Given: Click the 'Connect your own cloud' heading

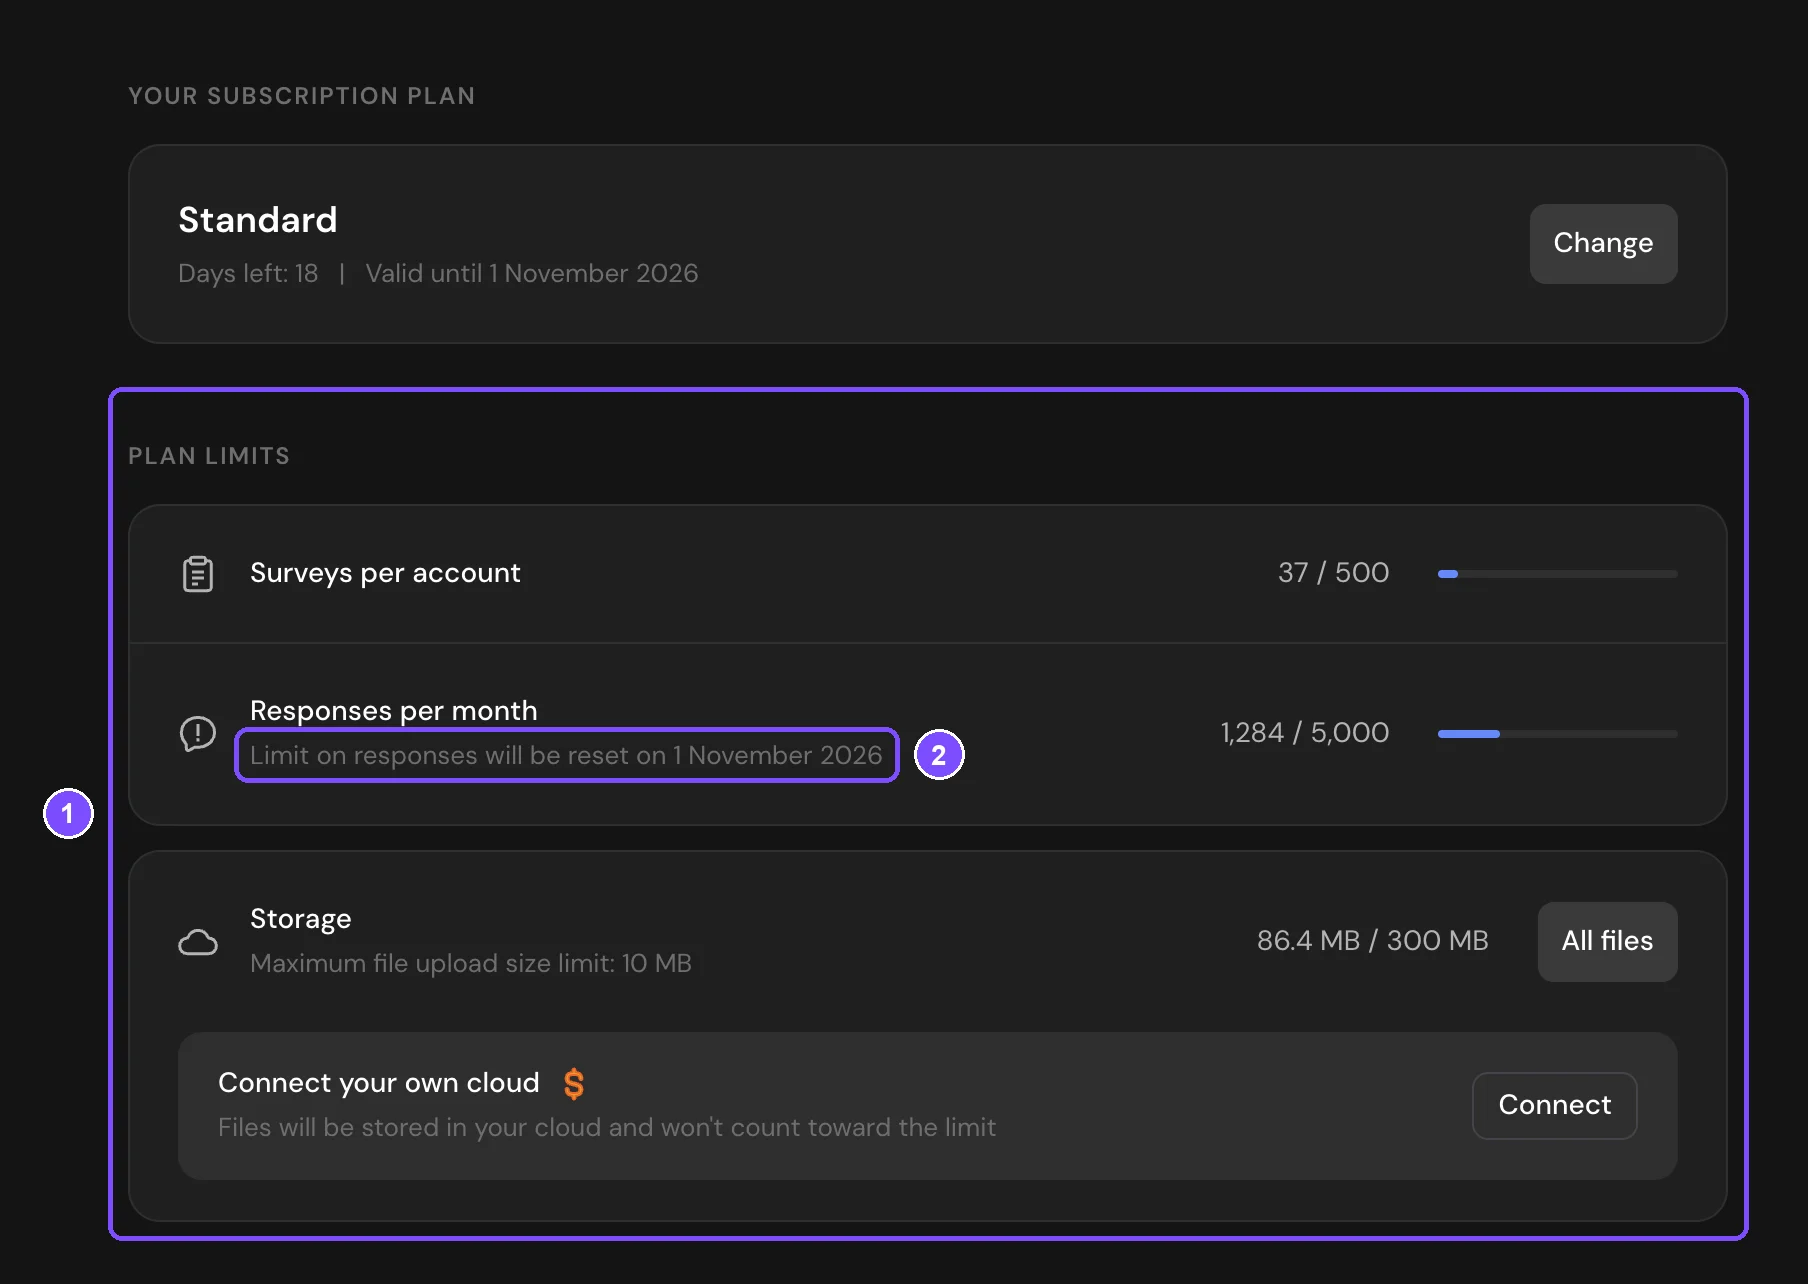Looking at the screenshot, I should 379,1082.
